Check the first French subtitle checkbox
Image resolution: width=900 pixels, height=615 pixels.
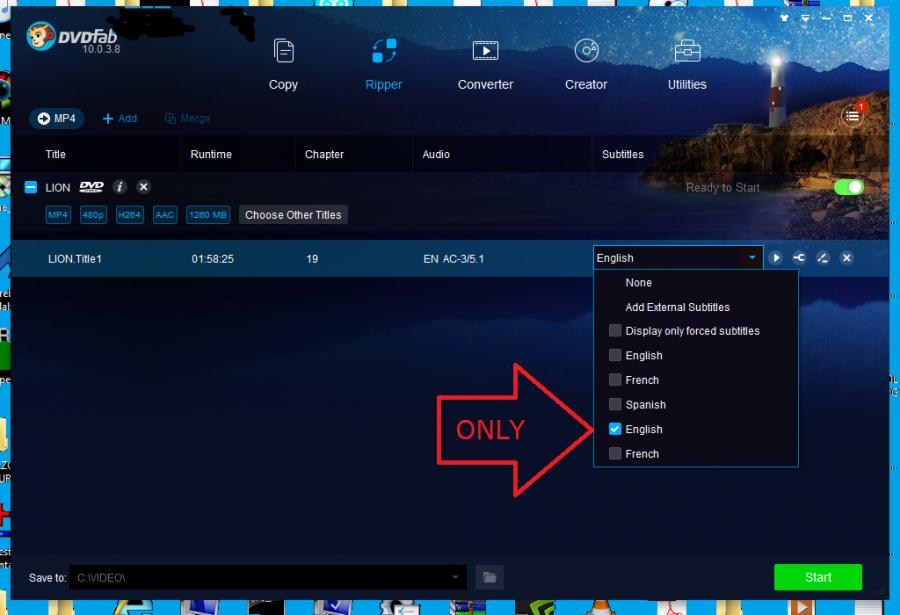click(x=615, y=380)
